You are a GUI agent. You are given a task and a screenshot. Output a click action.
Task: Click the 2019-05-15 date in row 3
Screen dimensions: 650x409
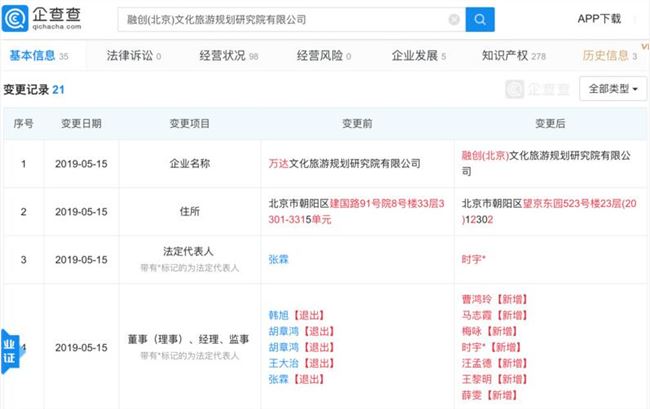[x=81, y=259]
